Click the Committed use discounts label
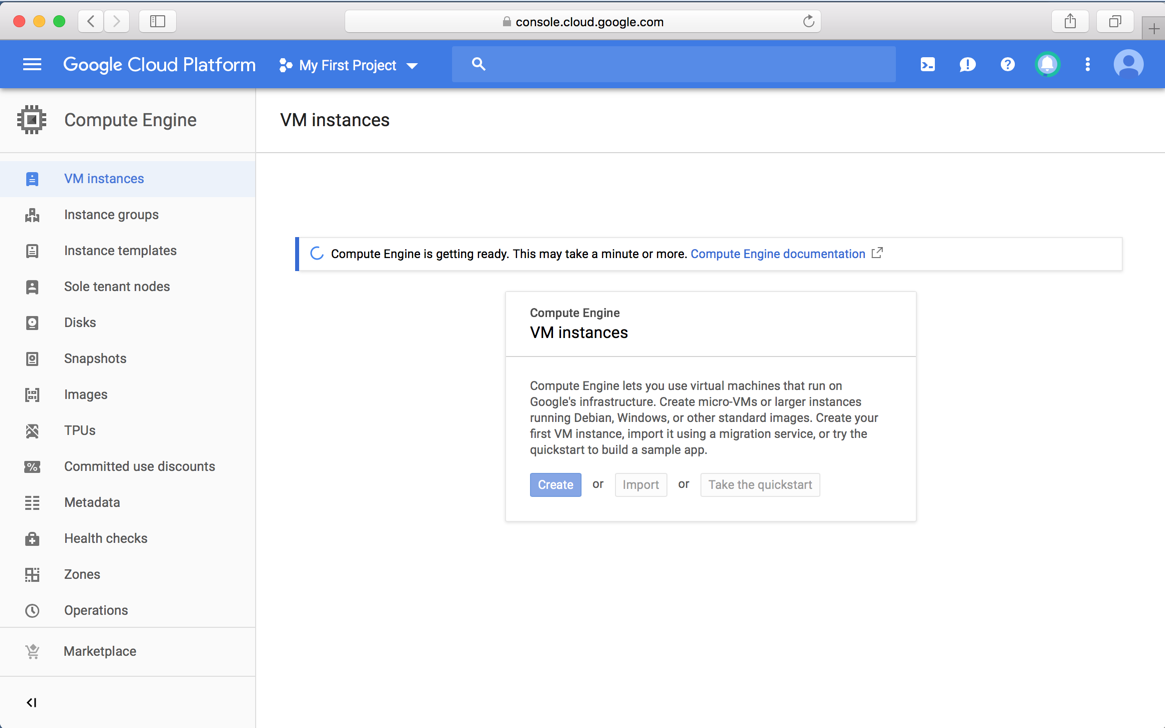This screenshot has height=728, width=1165. 140,467
